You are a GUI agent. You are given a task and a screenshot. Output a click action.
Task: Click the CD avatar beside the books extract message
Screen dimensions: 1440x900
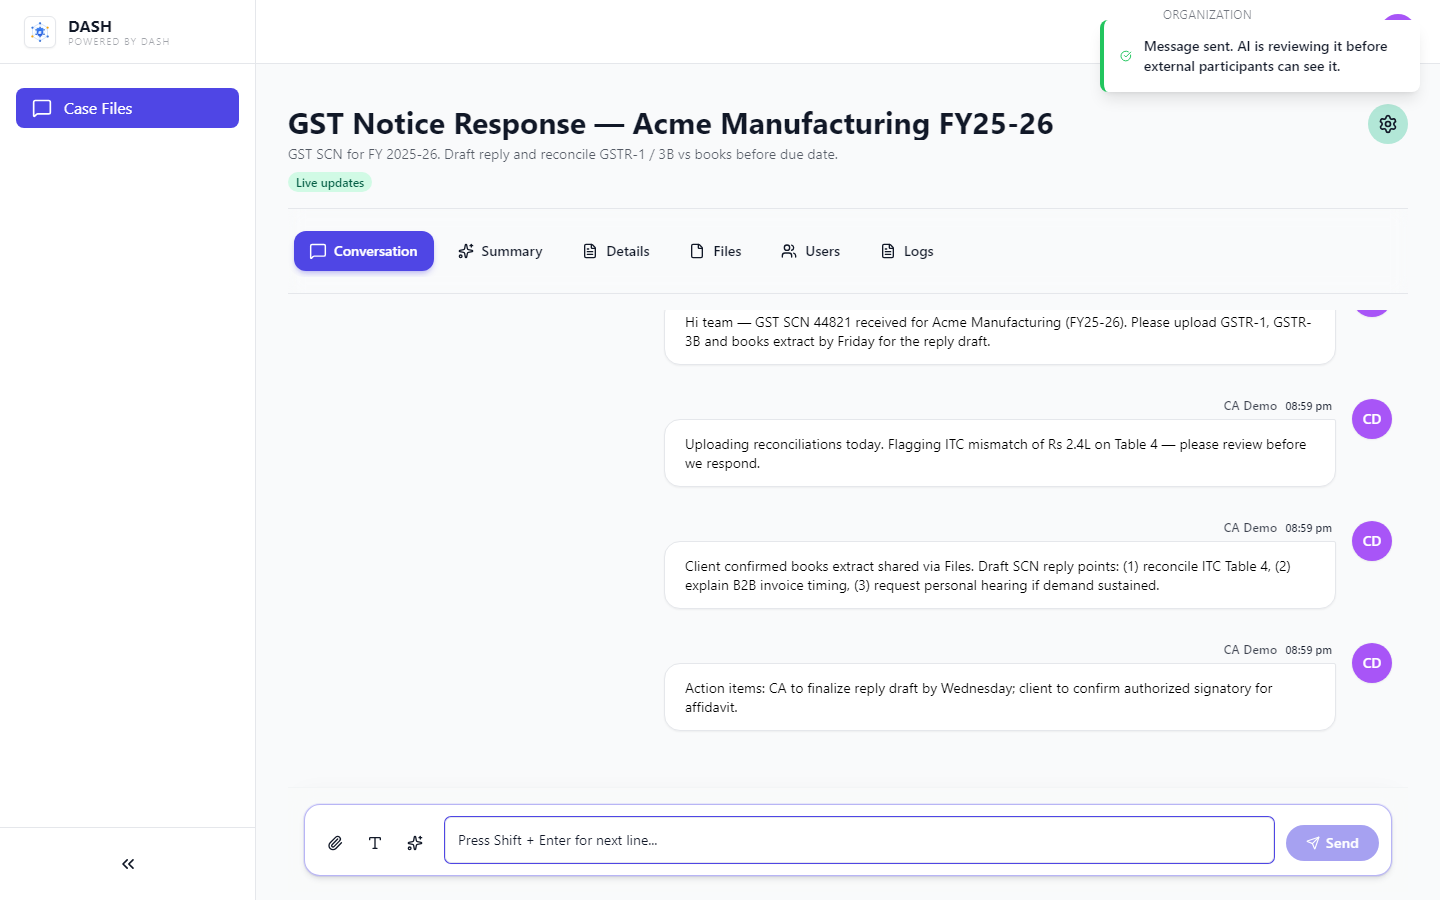click(1372, 541)
